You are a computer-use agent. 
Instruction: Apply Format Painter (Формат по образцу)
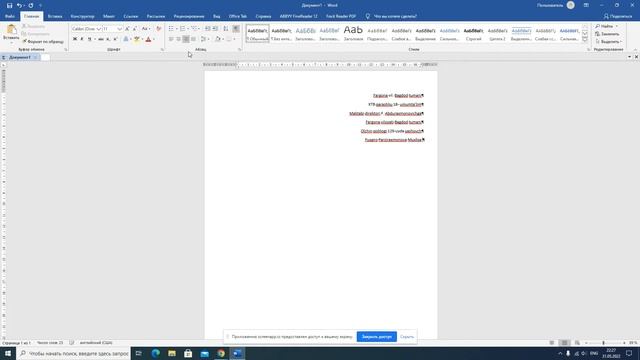click(43, 42)
